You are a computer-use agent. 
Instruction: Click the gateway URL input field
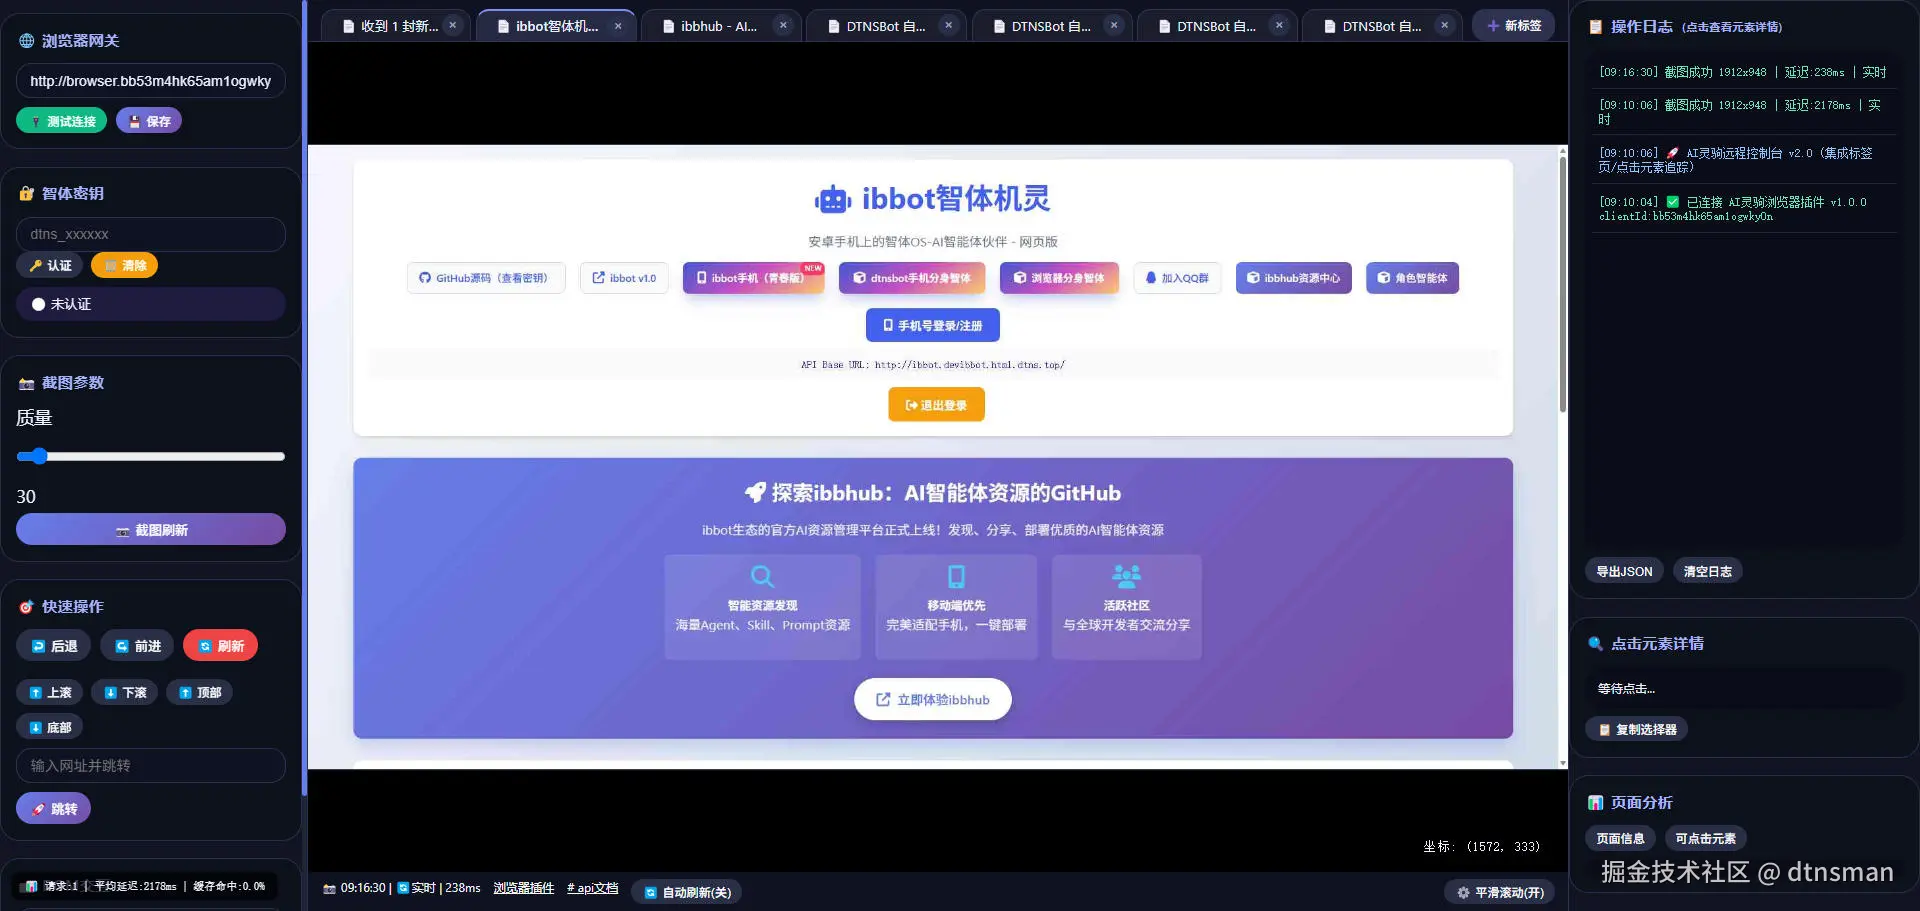point(150,81)
